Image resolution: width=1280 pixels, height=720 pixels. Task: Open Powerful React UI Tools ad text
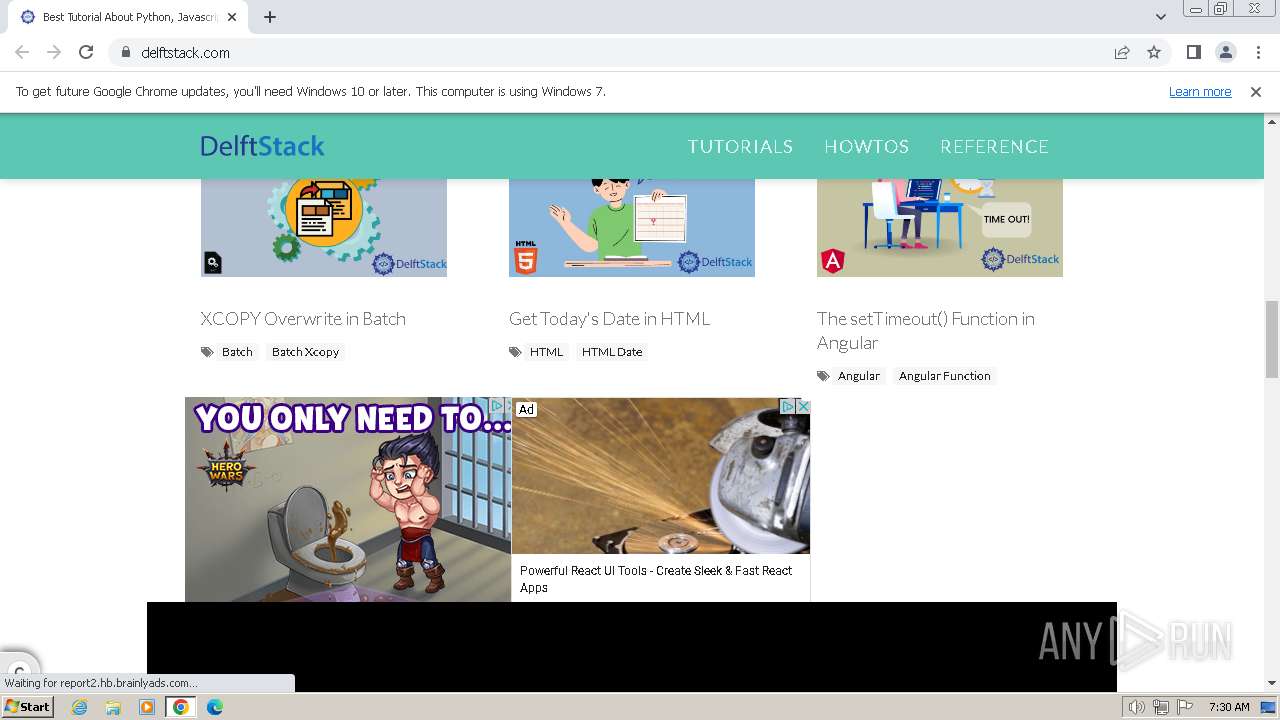click(x=656, y=579)
